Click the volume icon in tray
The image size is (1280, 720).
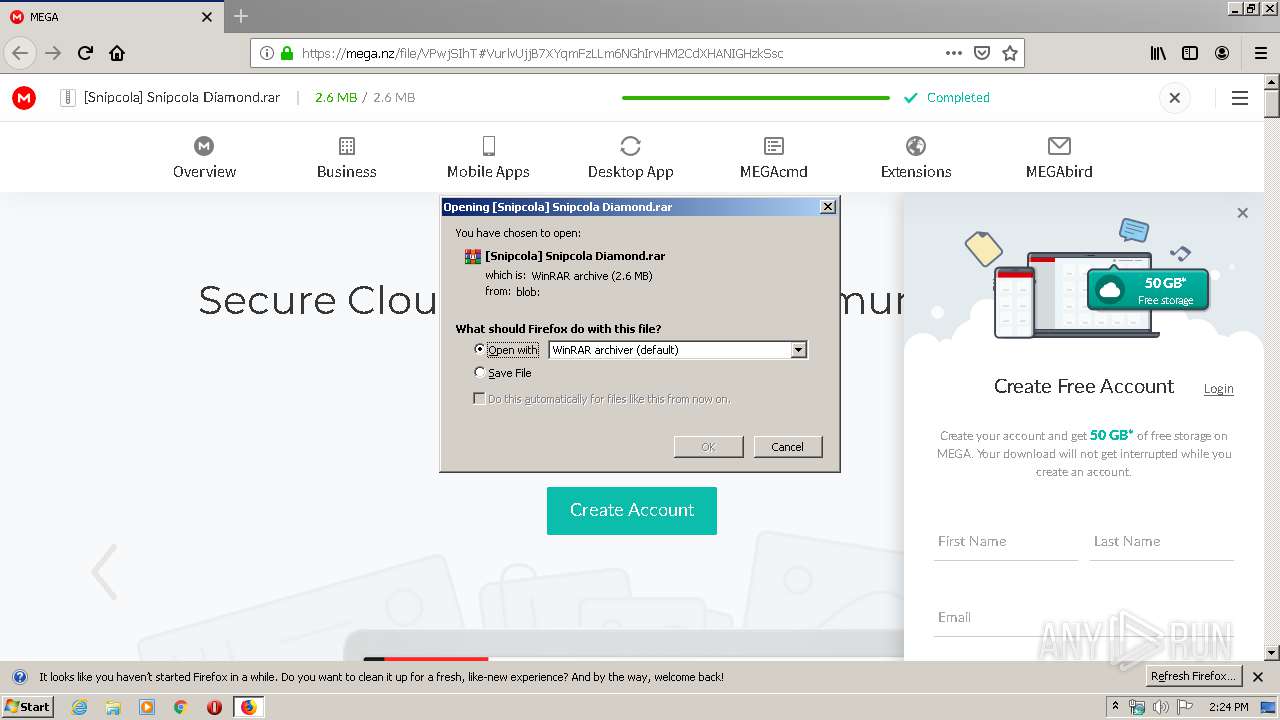tap(1161, 707)
